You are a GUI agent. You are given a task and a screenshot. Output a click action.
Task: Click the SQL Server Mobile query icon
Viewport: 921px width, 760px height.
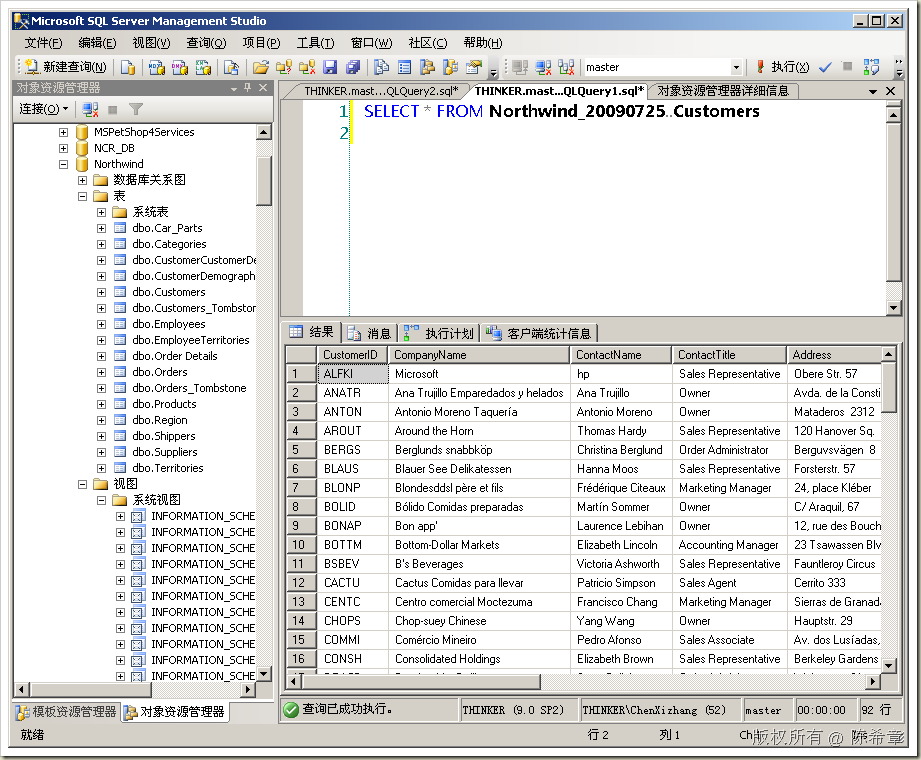(231, 68)
